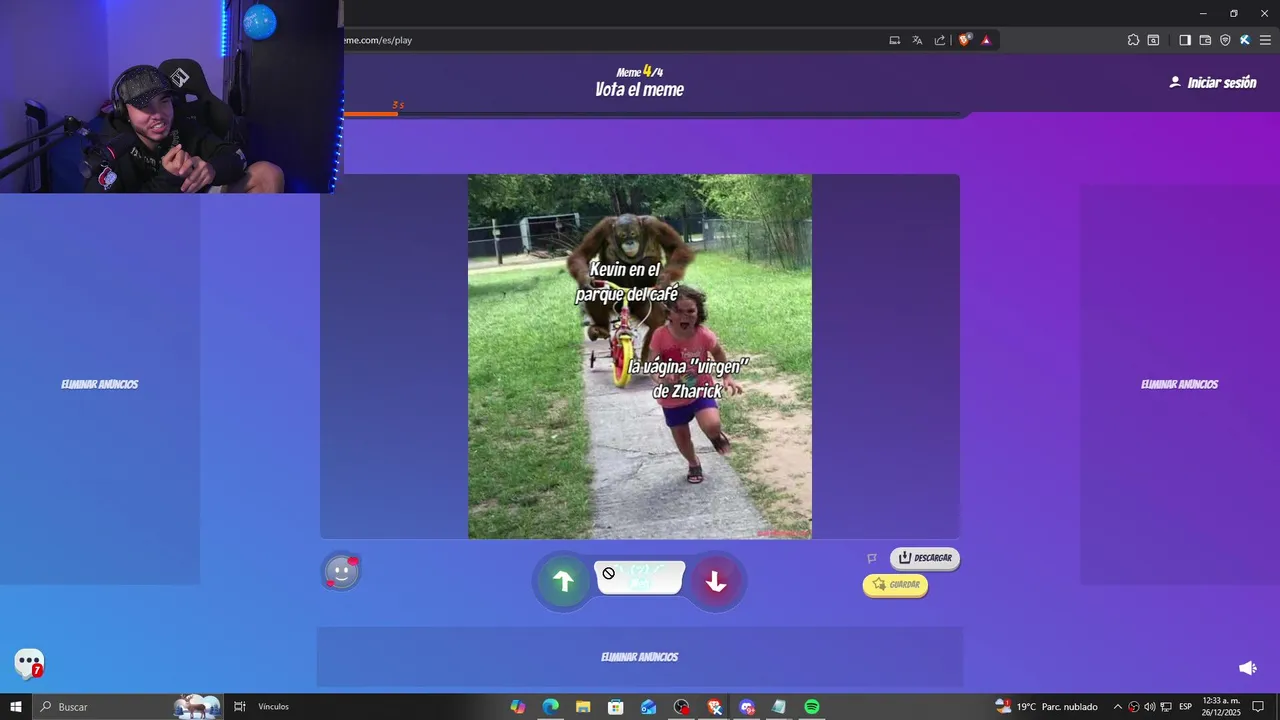The image size is (1280, 720).
Task: Click the browser address bar URL
Action: point(378,40)
